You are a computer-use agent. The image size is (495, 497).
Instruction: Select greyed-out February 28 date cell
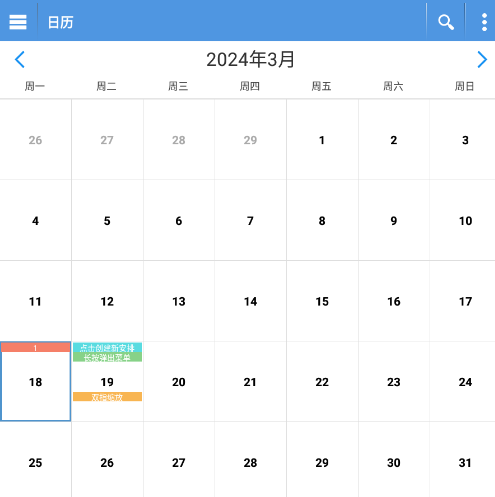coord(179,140)
